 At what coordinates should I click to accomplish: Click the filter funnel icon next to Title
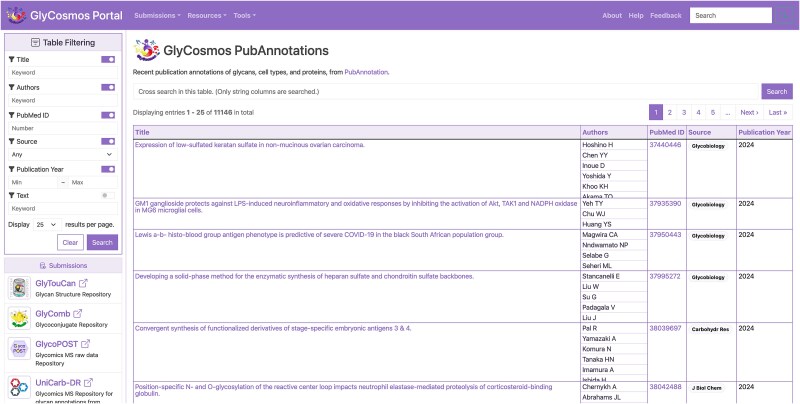point(12,60)
